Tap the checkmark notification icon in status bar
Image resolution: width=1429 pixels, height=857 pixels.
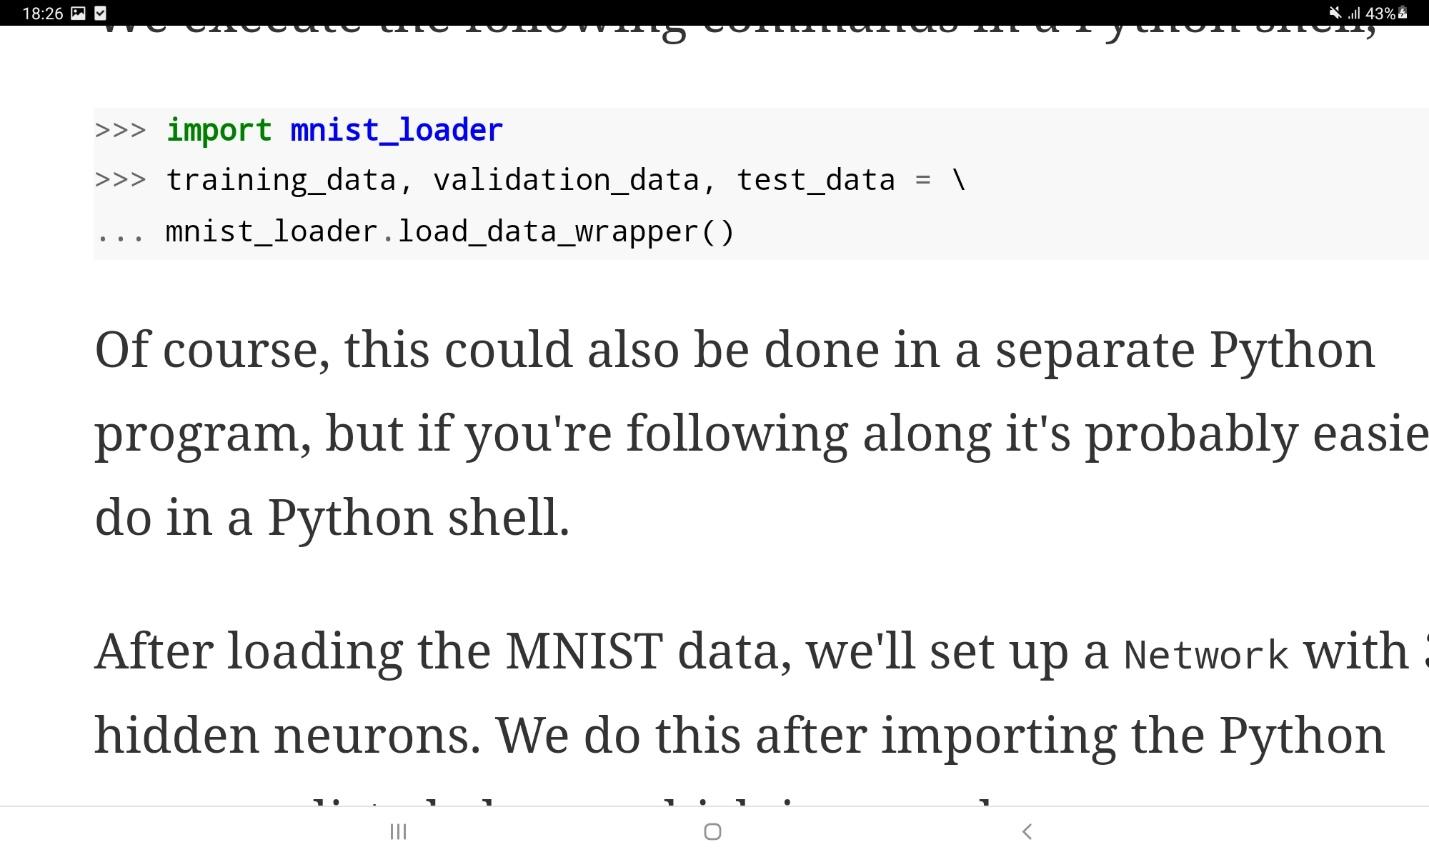pos(101,13)
